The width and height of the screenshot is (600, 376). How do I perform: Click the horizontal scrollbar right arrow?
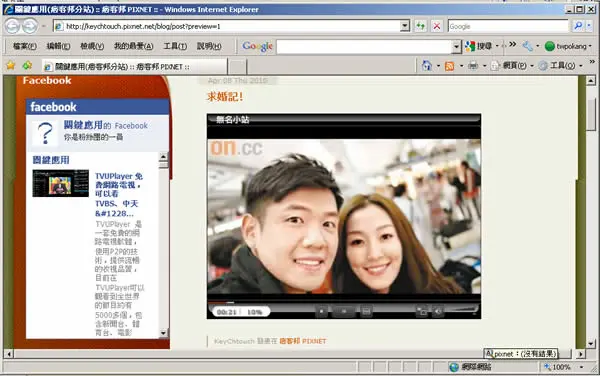coord(581,354)
